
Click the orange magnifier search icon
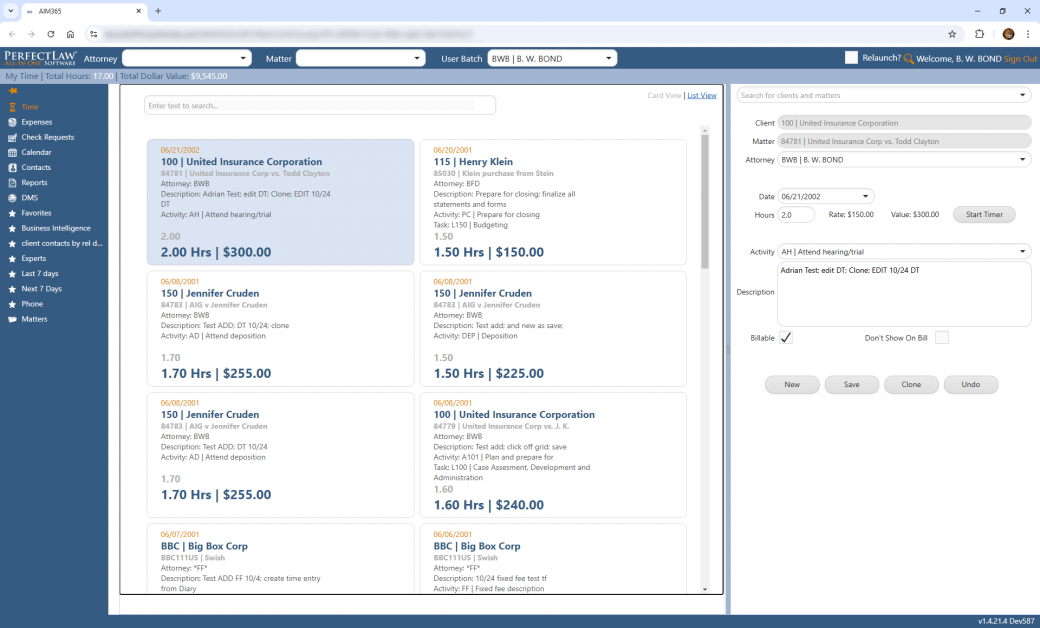point(908,59)
